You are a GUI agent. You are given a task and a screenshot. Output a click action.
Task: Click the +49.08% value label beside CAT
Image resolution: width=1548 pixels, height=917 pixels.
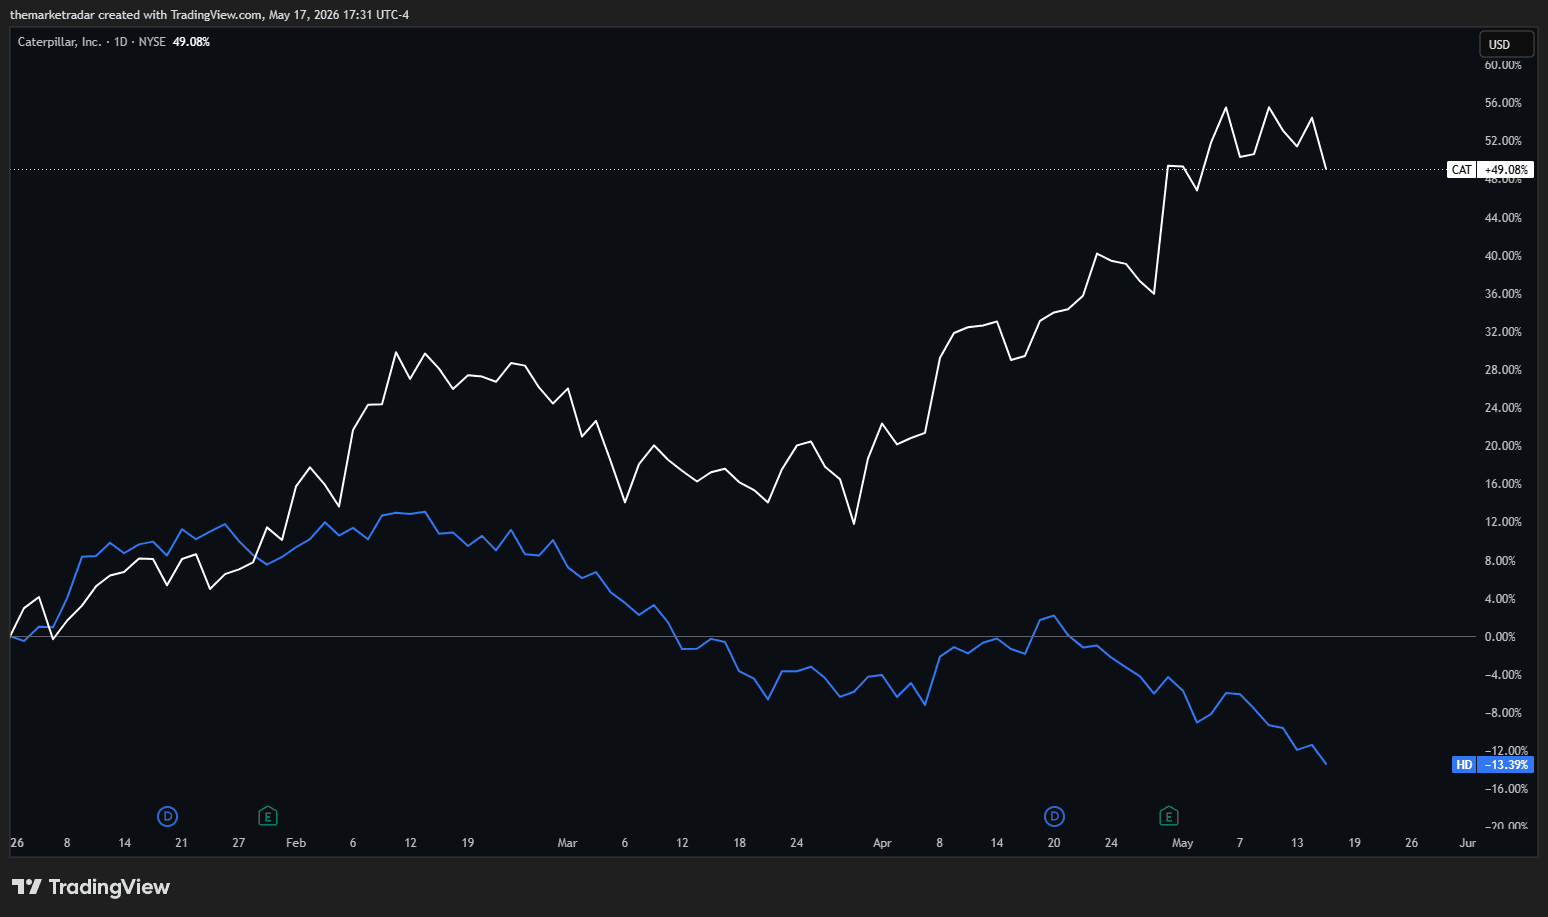pos(1506,170)
